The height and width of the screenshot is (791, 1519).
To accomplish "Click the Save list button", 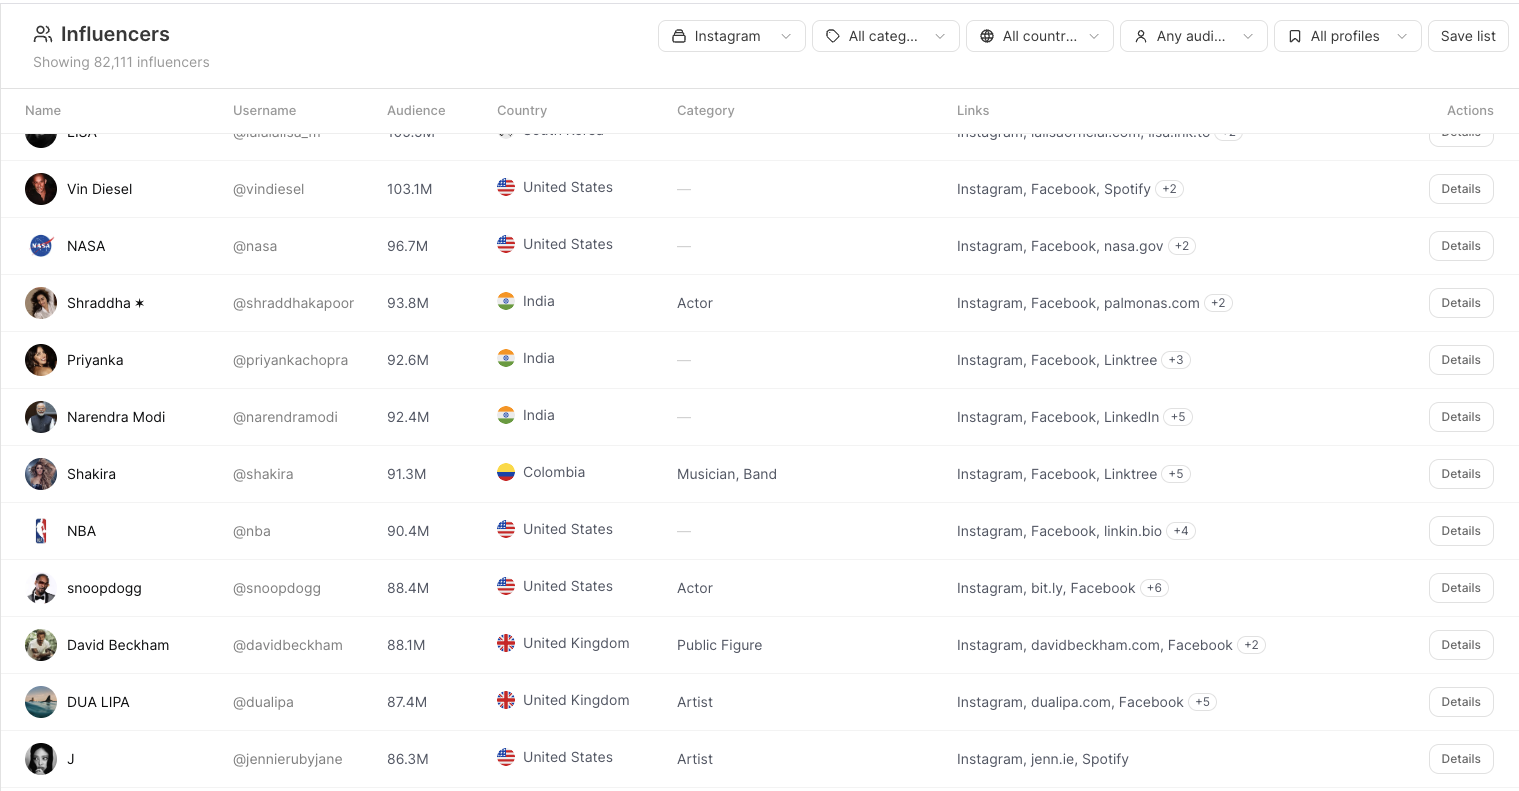I will coord(1468,36).
